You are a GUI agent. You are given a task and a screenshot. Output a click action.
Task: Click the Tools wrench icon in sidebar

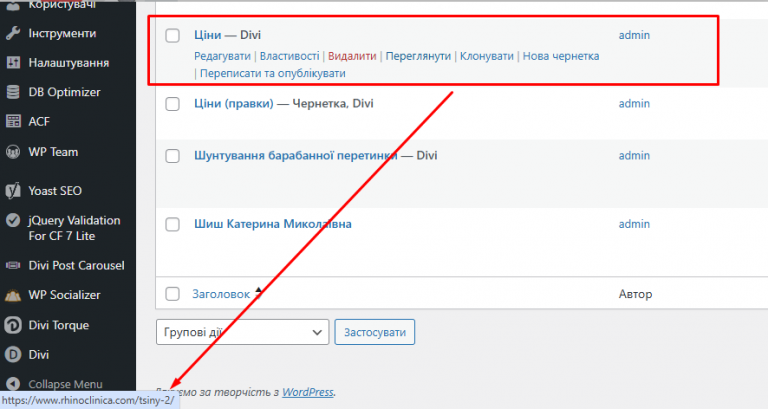(13, 33)
